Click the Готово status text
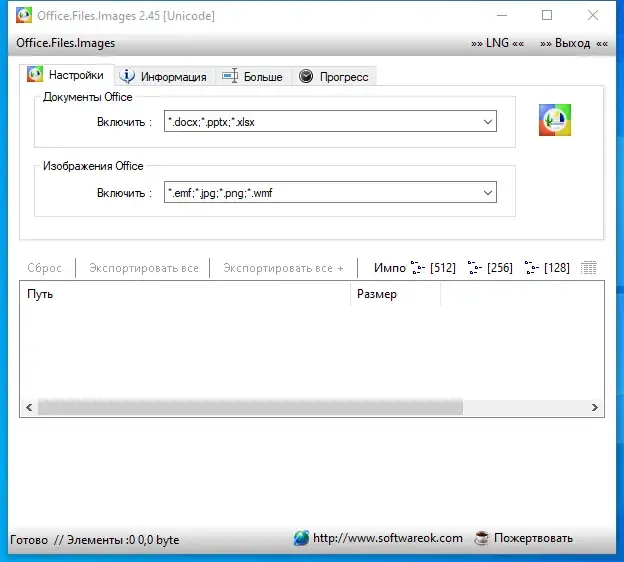This screenshot has height=562, width=624. pyautogui.click(x=29, y=540)
